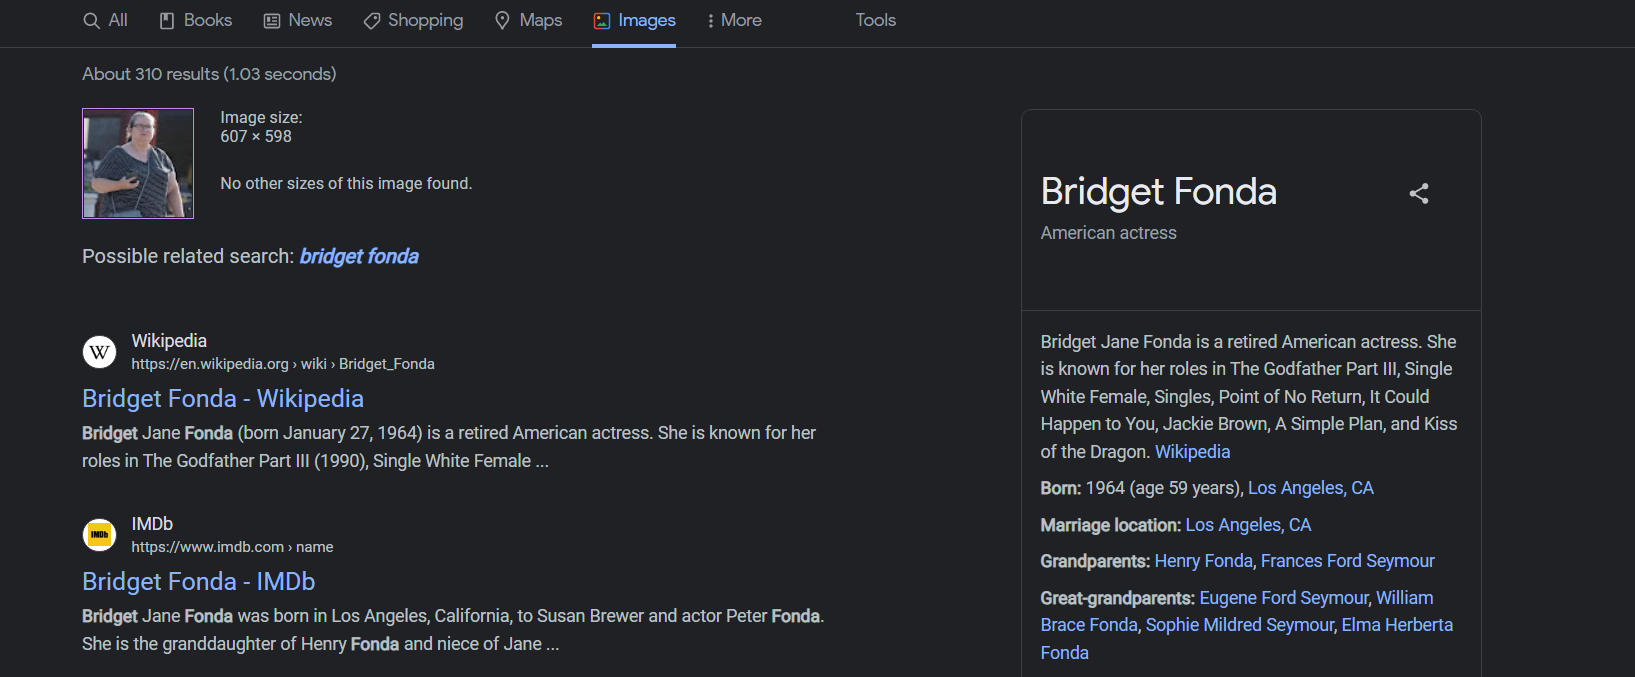The height and width of the screenshot is (677, 1635).
Task: Open the 'Bridget Fonda - IMDb' result
Action: point(199,581)
